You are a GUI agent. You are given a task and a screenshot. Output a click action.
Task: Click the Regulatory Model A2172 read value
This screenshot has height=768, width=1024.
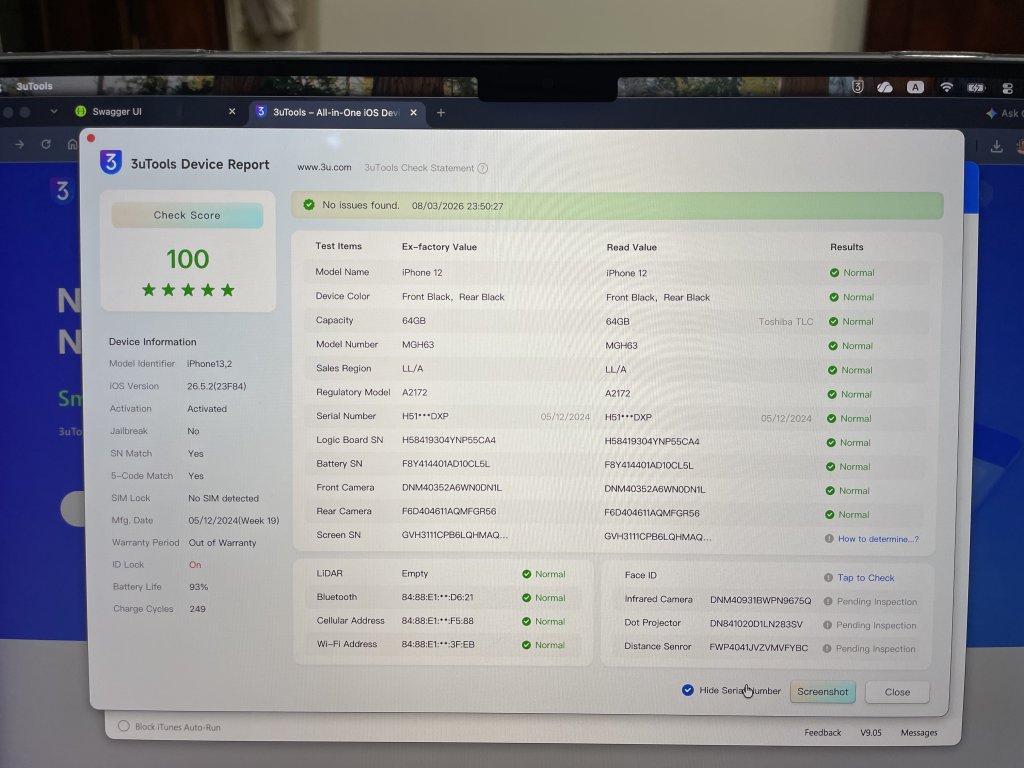point(617,393)
